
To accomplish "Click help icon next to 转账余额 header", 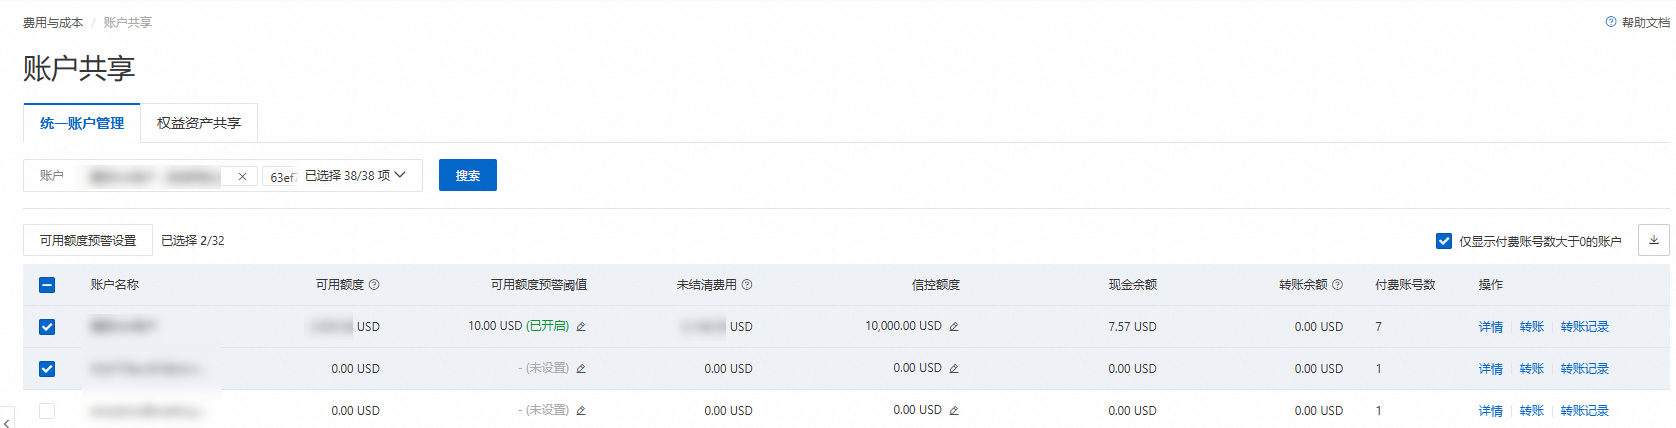I will pyautogui.click(x=1338, y=285).
